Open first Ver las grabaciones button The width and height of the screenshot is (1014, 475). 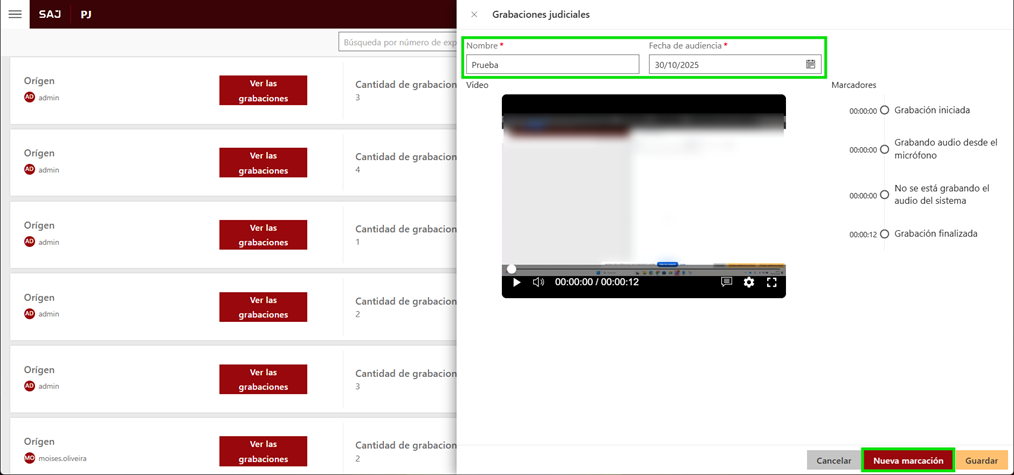263,90
